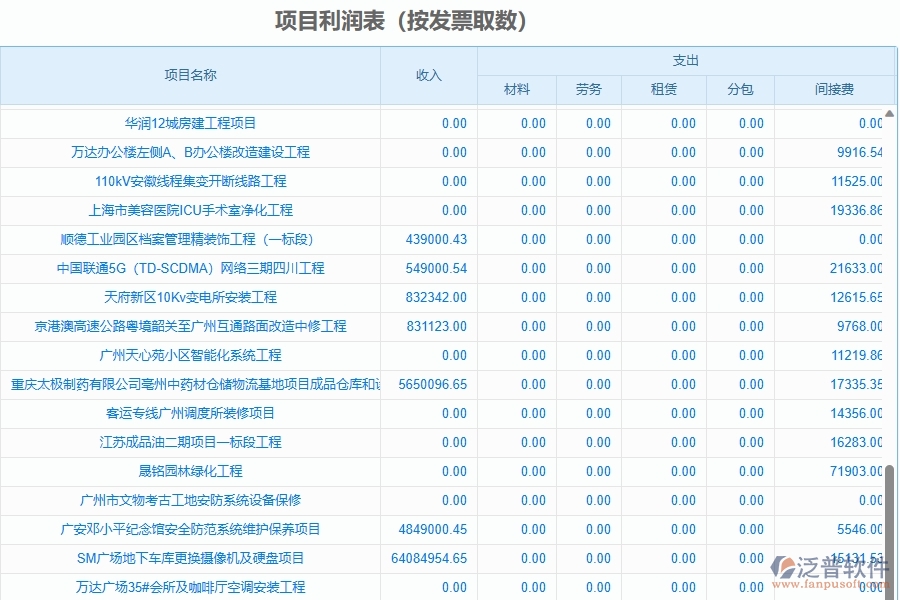
Task: Select the 项目名称 column header
Action: point(190,74)
